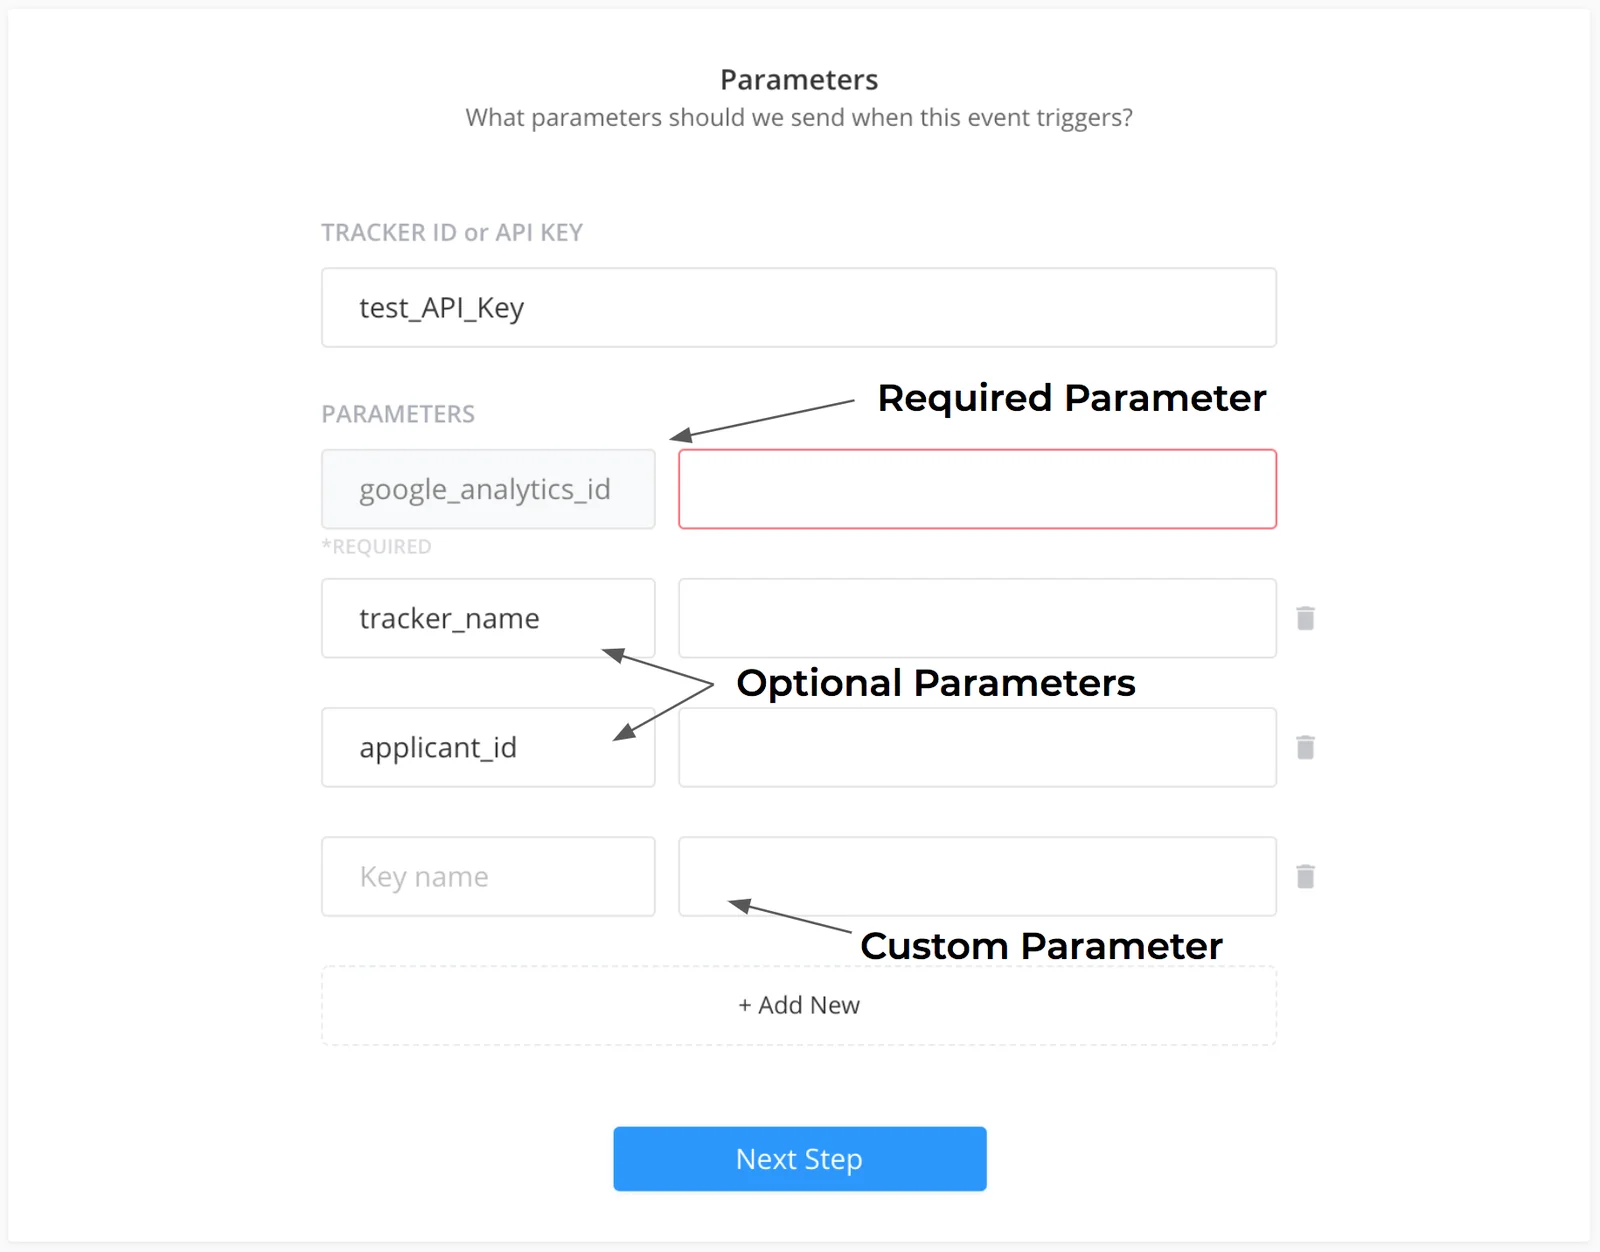Add a new parameter row
This screenshot has width=1600, height=1252.
point(799,1005)
